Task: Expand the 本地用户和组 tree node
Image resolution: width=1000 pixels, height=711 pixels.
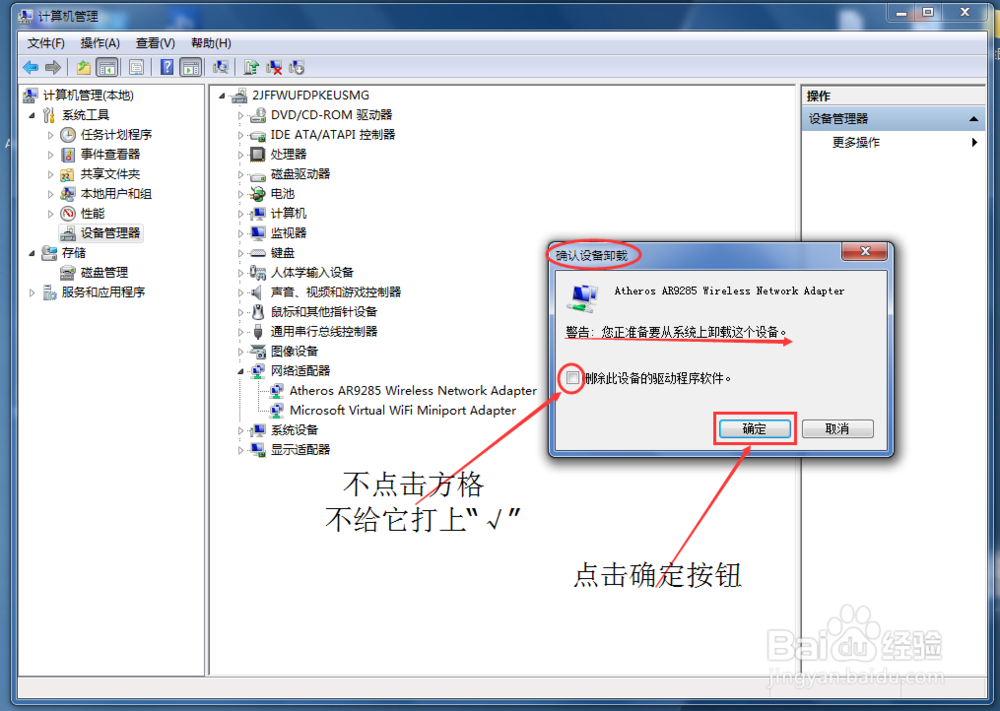Action: point(50,194)
